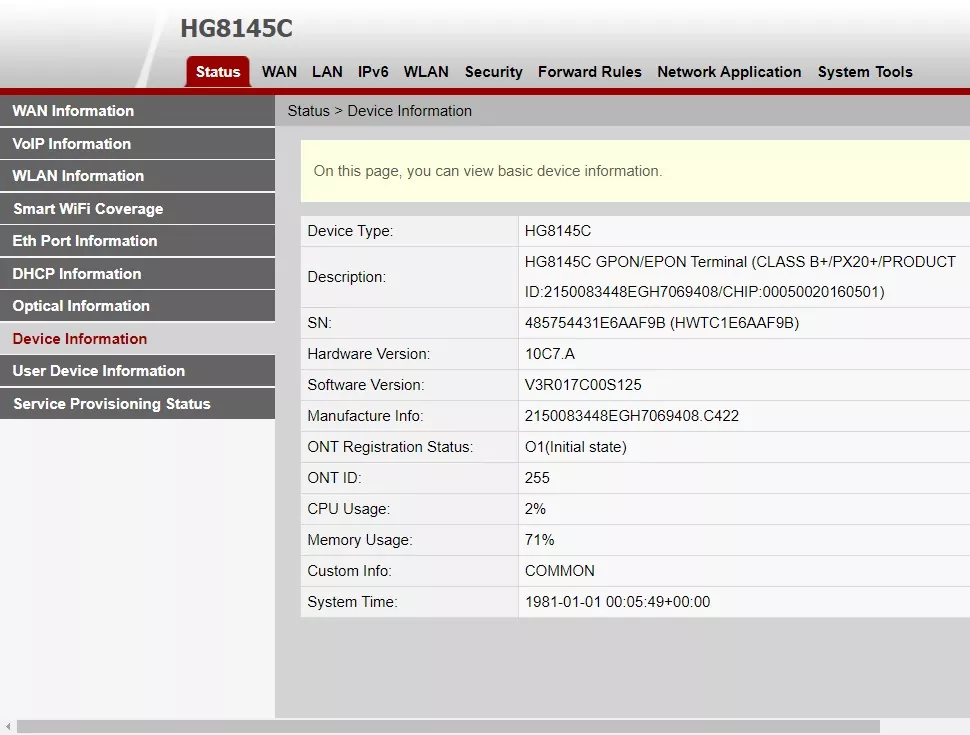Select Device Information sidebar item
Viewport: 970px width, 735px height.
pos(80,339)
